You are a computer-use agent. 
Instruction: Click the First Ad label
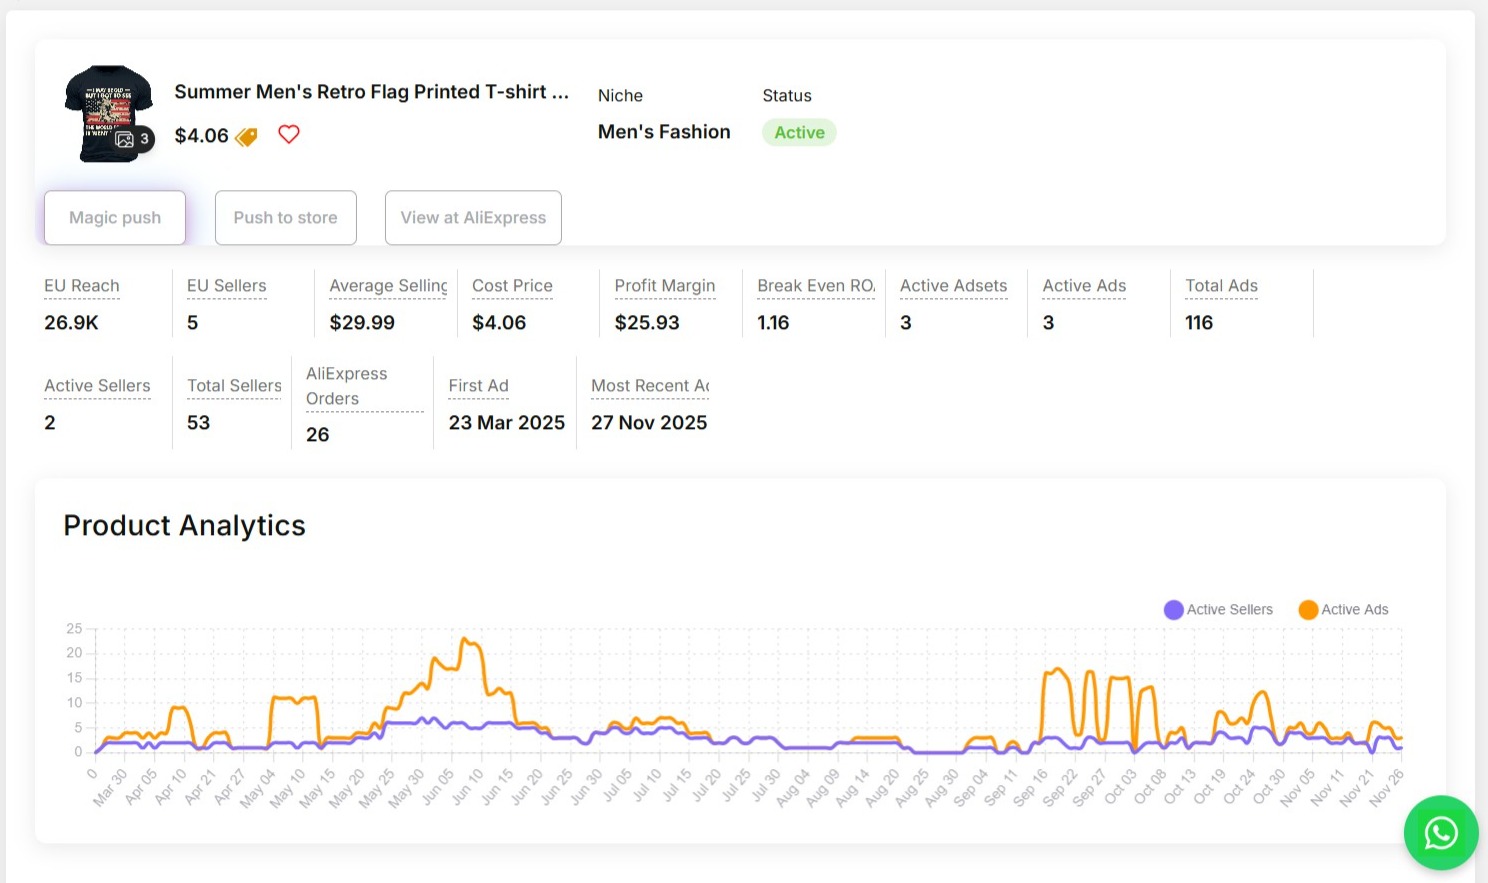pyautogui.click(x=478, y=386)
